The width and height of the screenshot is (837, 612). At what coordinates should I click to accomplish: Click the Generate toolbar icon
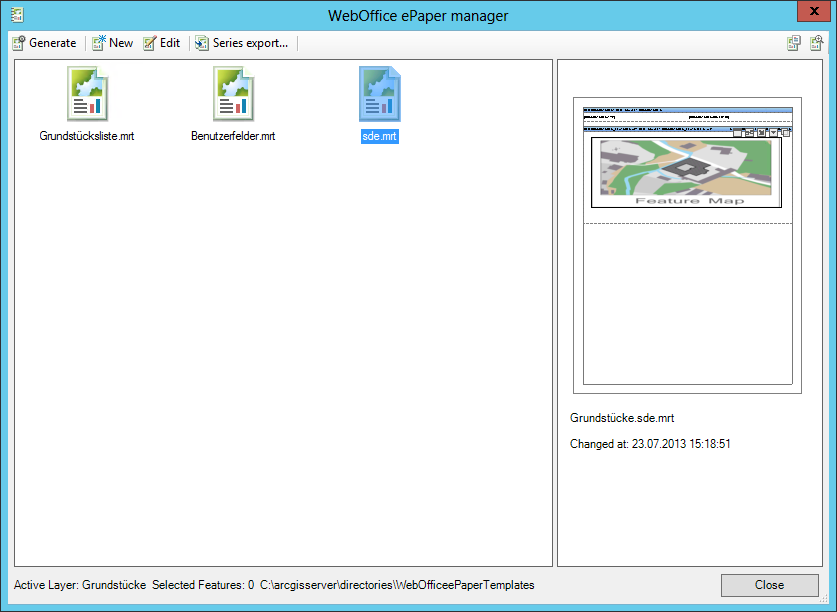pyautogui.click(x=17, y=43)
